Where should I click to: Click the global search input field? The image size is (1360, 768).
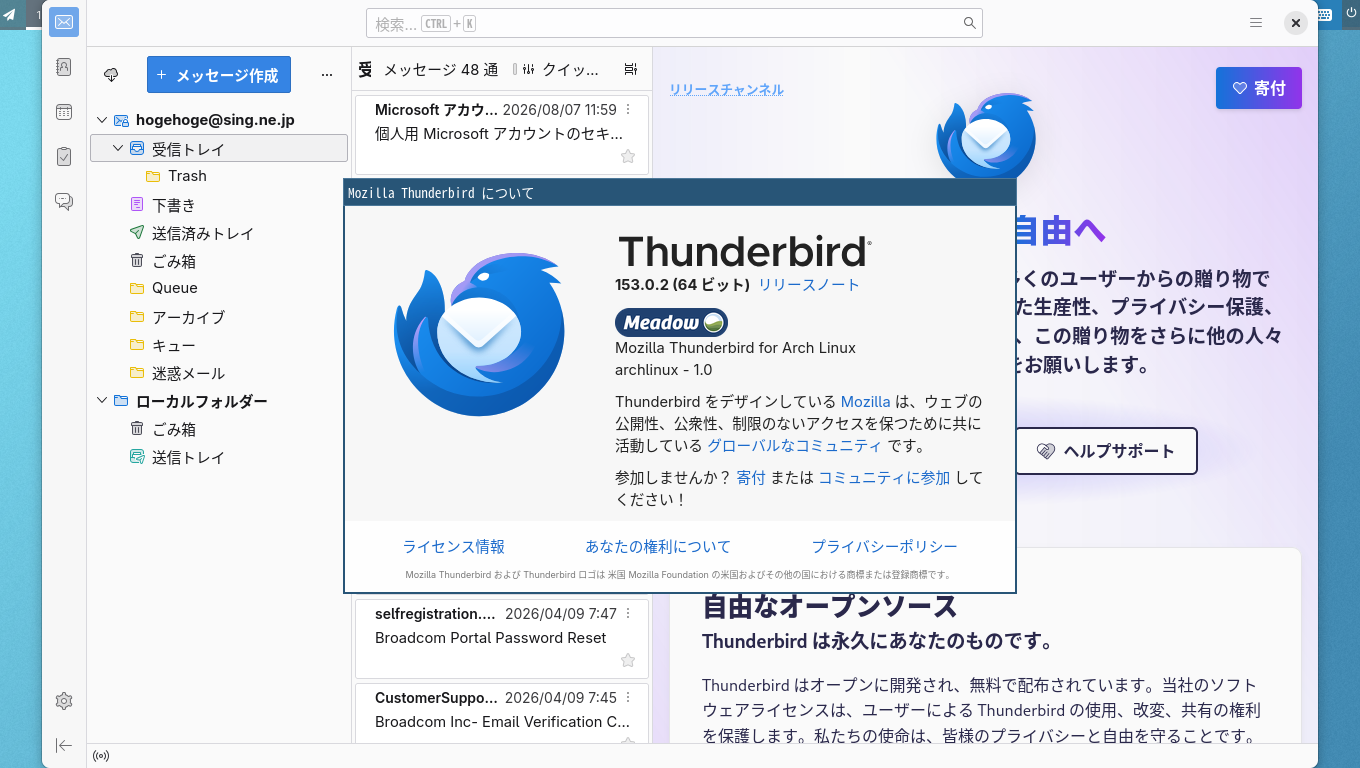[674, 23]
